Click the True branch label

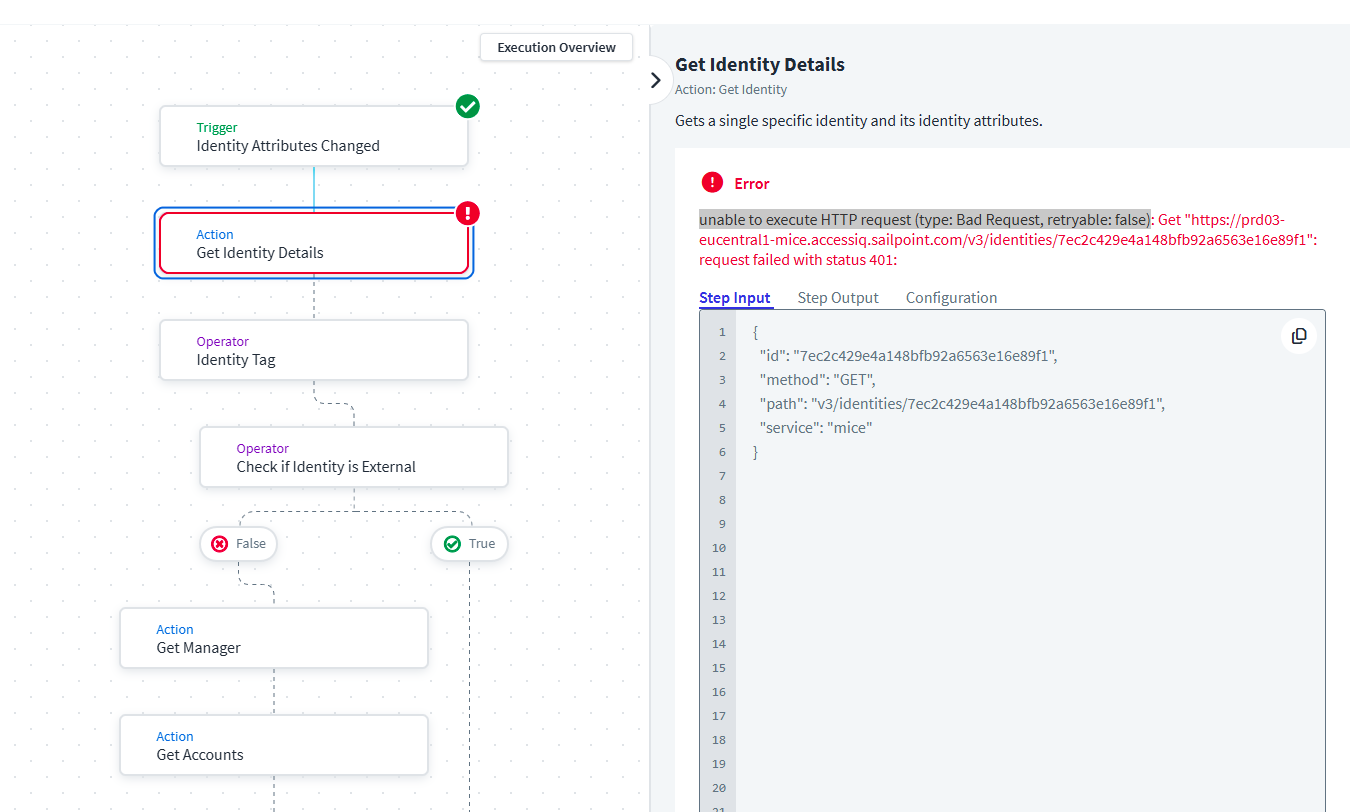pos(482,544)
